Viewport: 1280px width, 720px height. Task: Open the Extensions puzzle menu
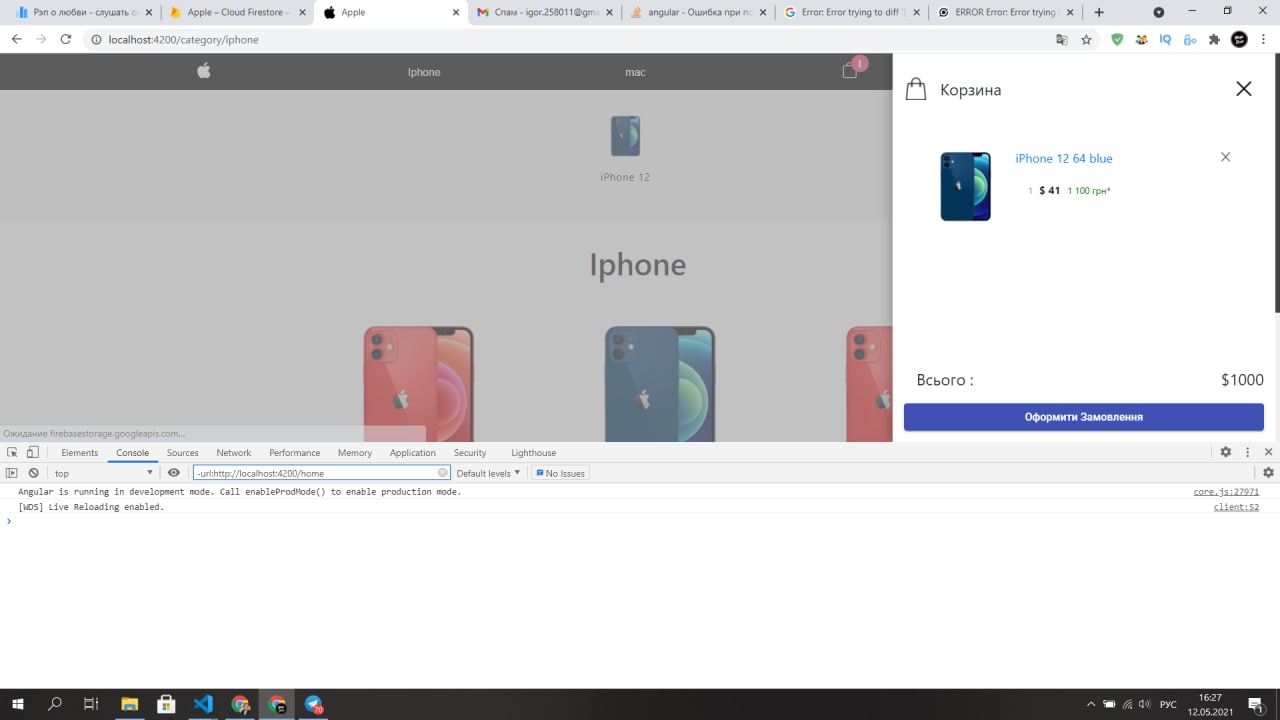(x=1214, y=40)
